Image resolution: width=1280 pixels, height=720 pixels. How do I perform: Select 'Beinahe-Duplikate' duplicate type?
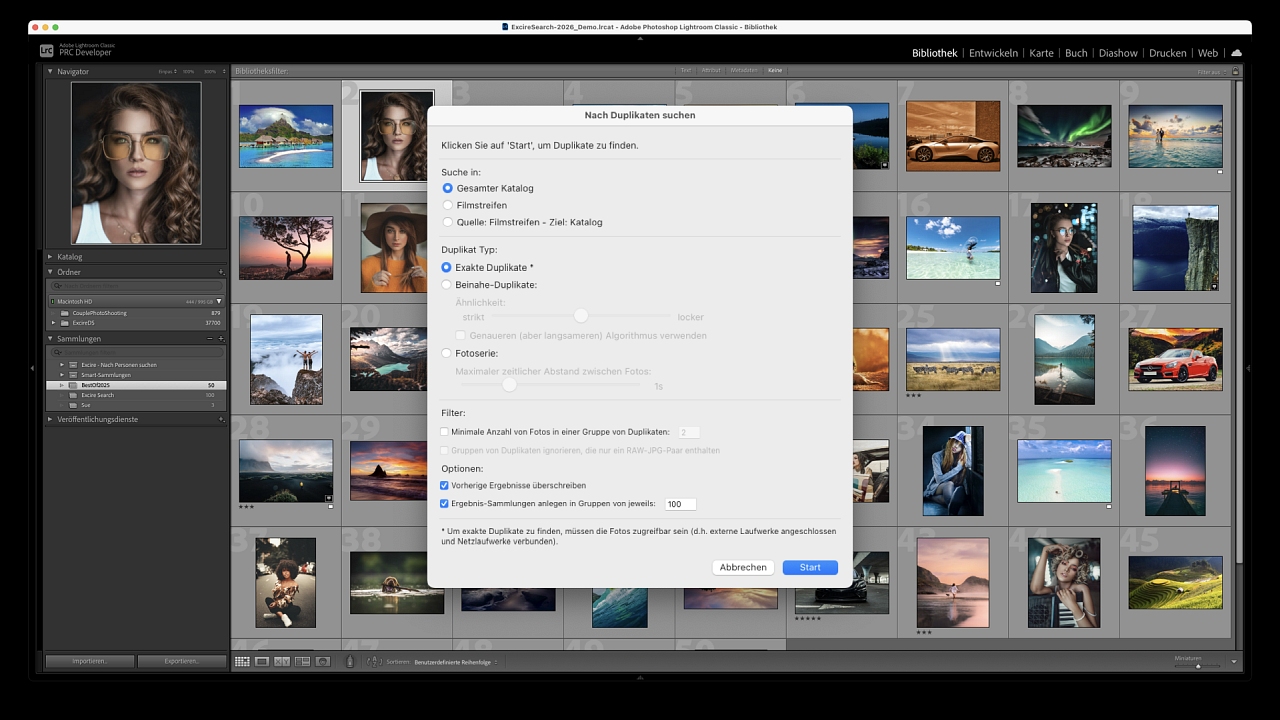pos(448,285)
